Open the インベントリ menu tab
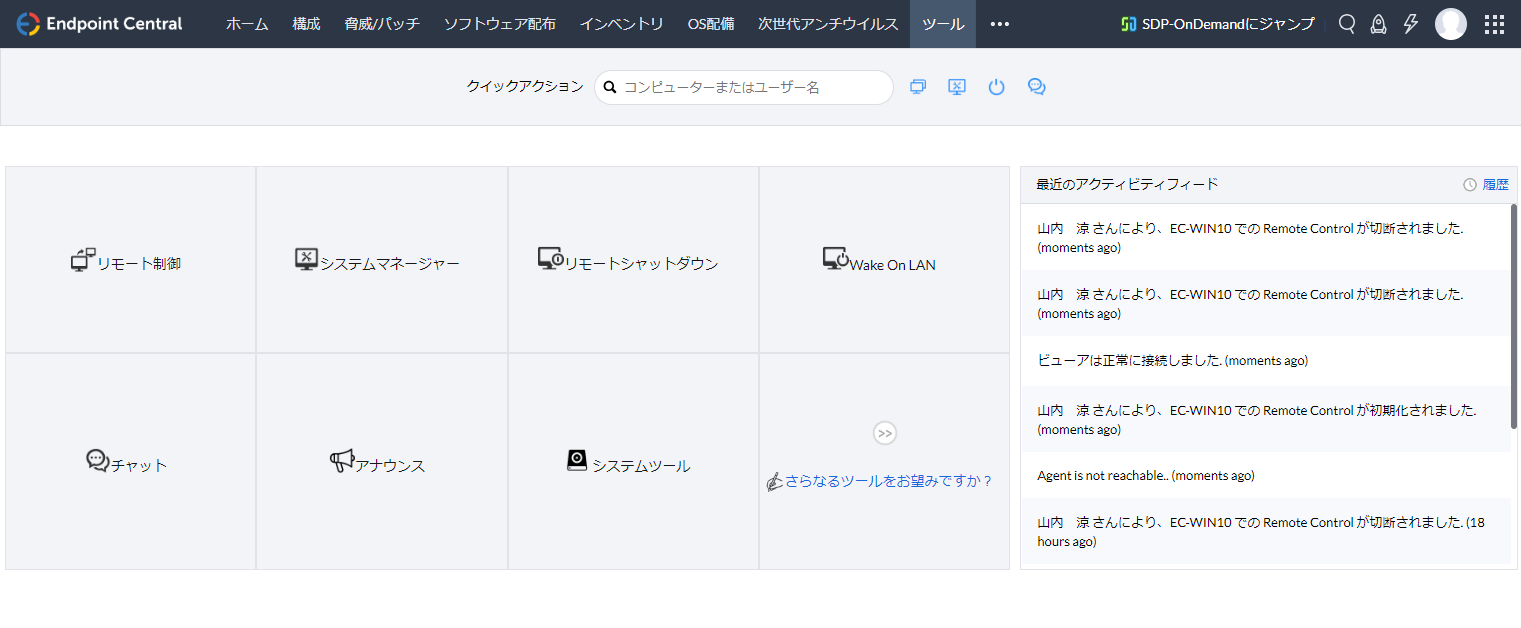1521x628 pixels. tap(621, 24)
